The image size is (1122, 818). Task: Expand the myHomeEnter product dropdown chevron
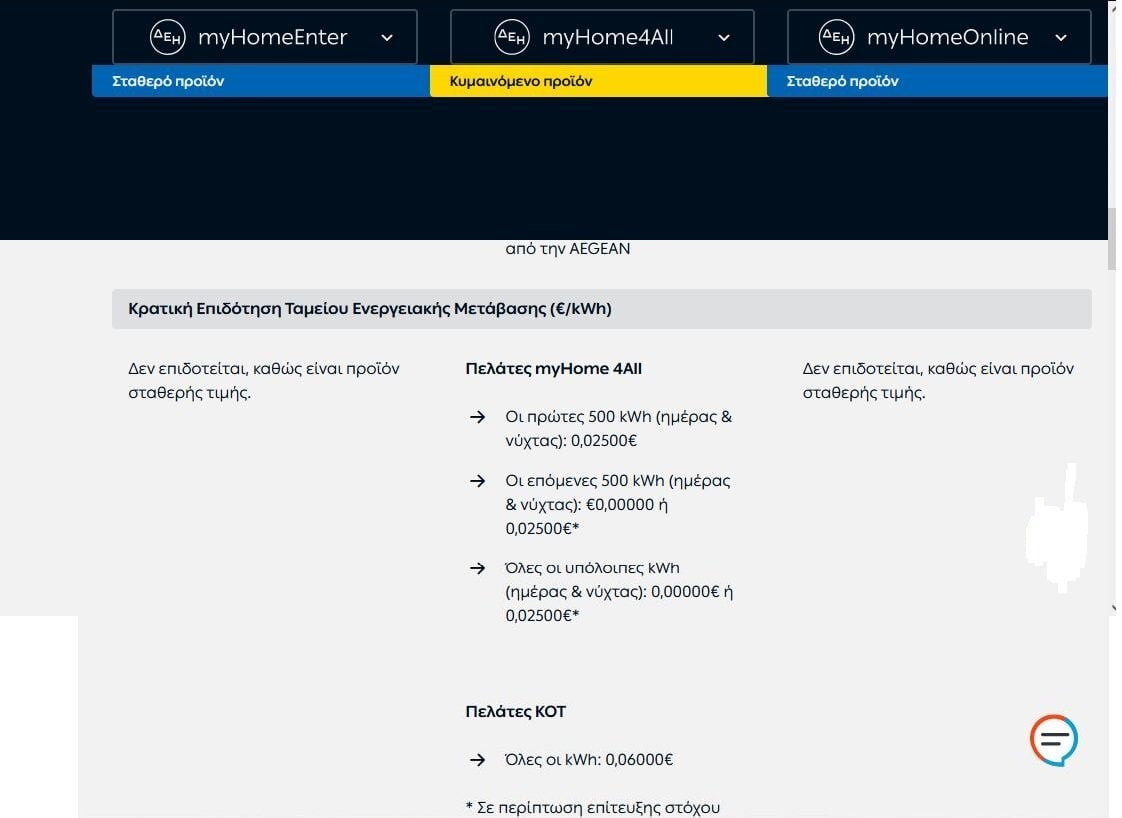(x=386, y=38)
